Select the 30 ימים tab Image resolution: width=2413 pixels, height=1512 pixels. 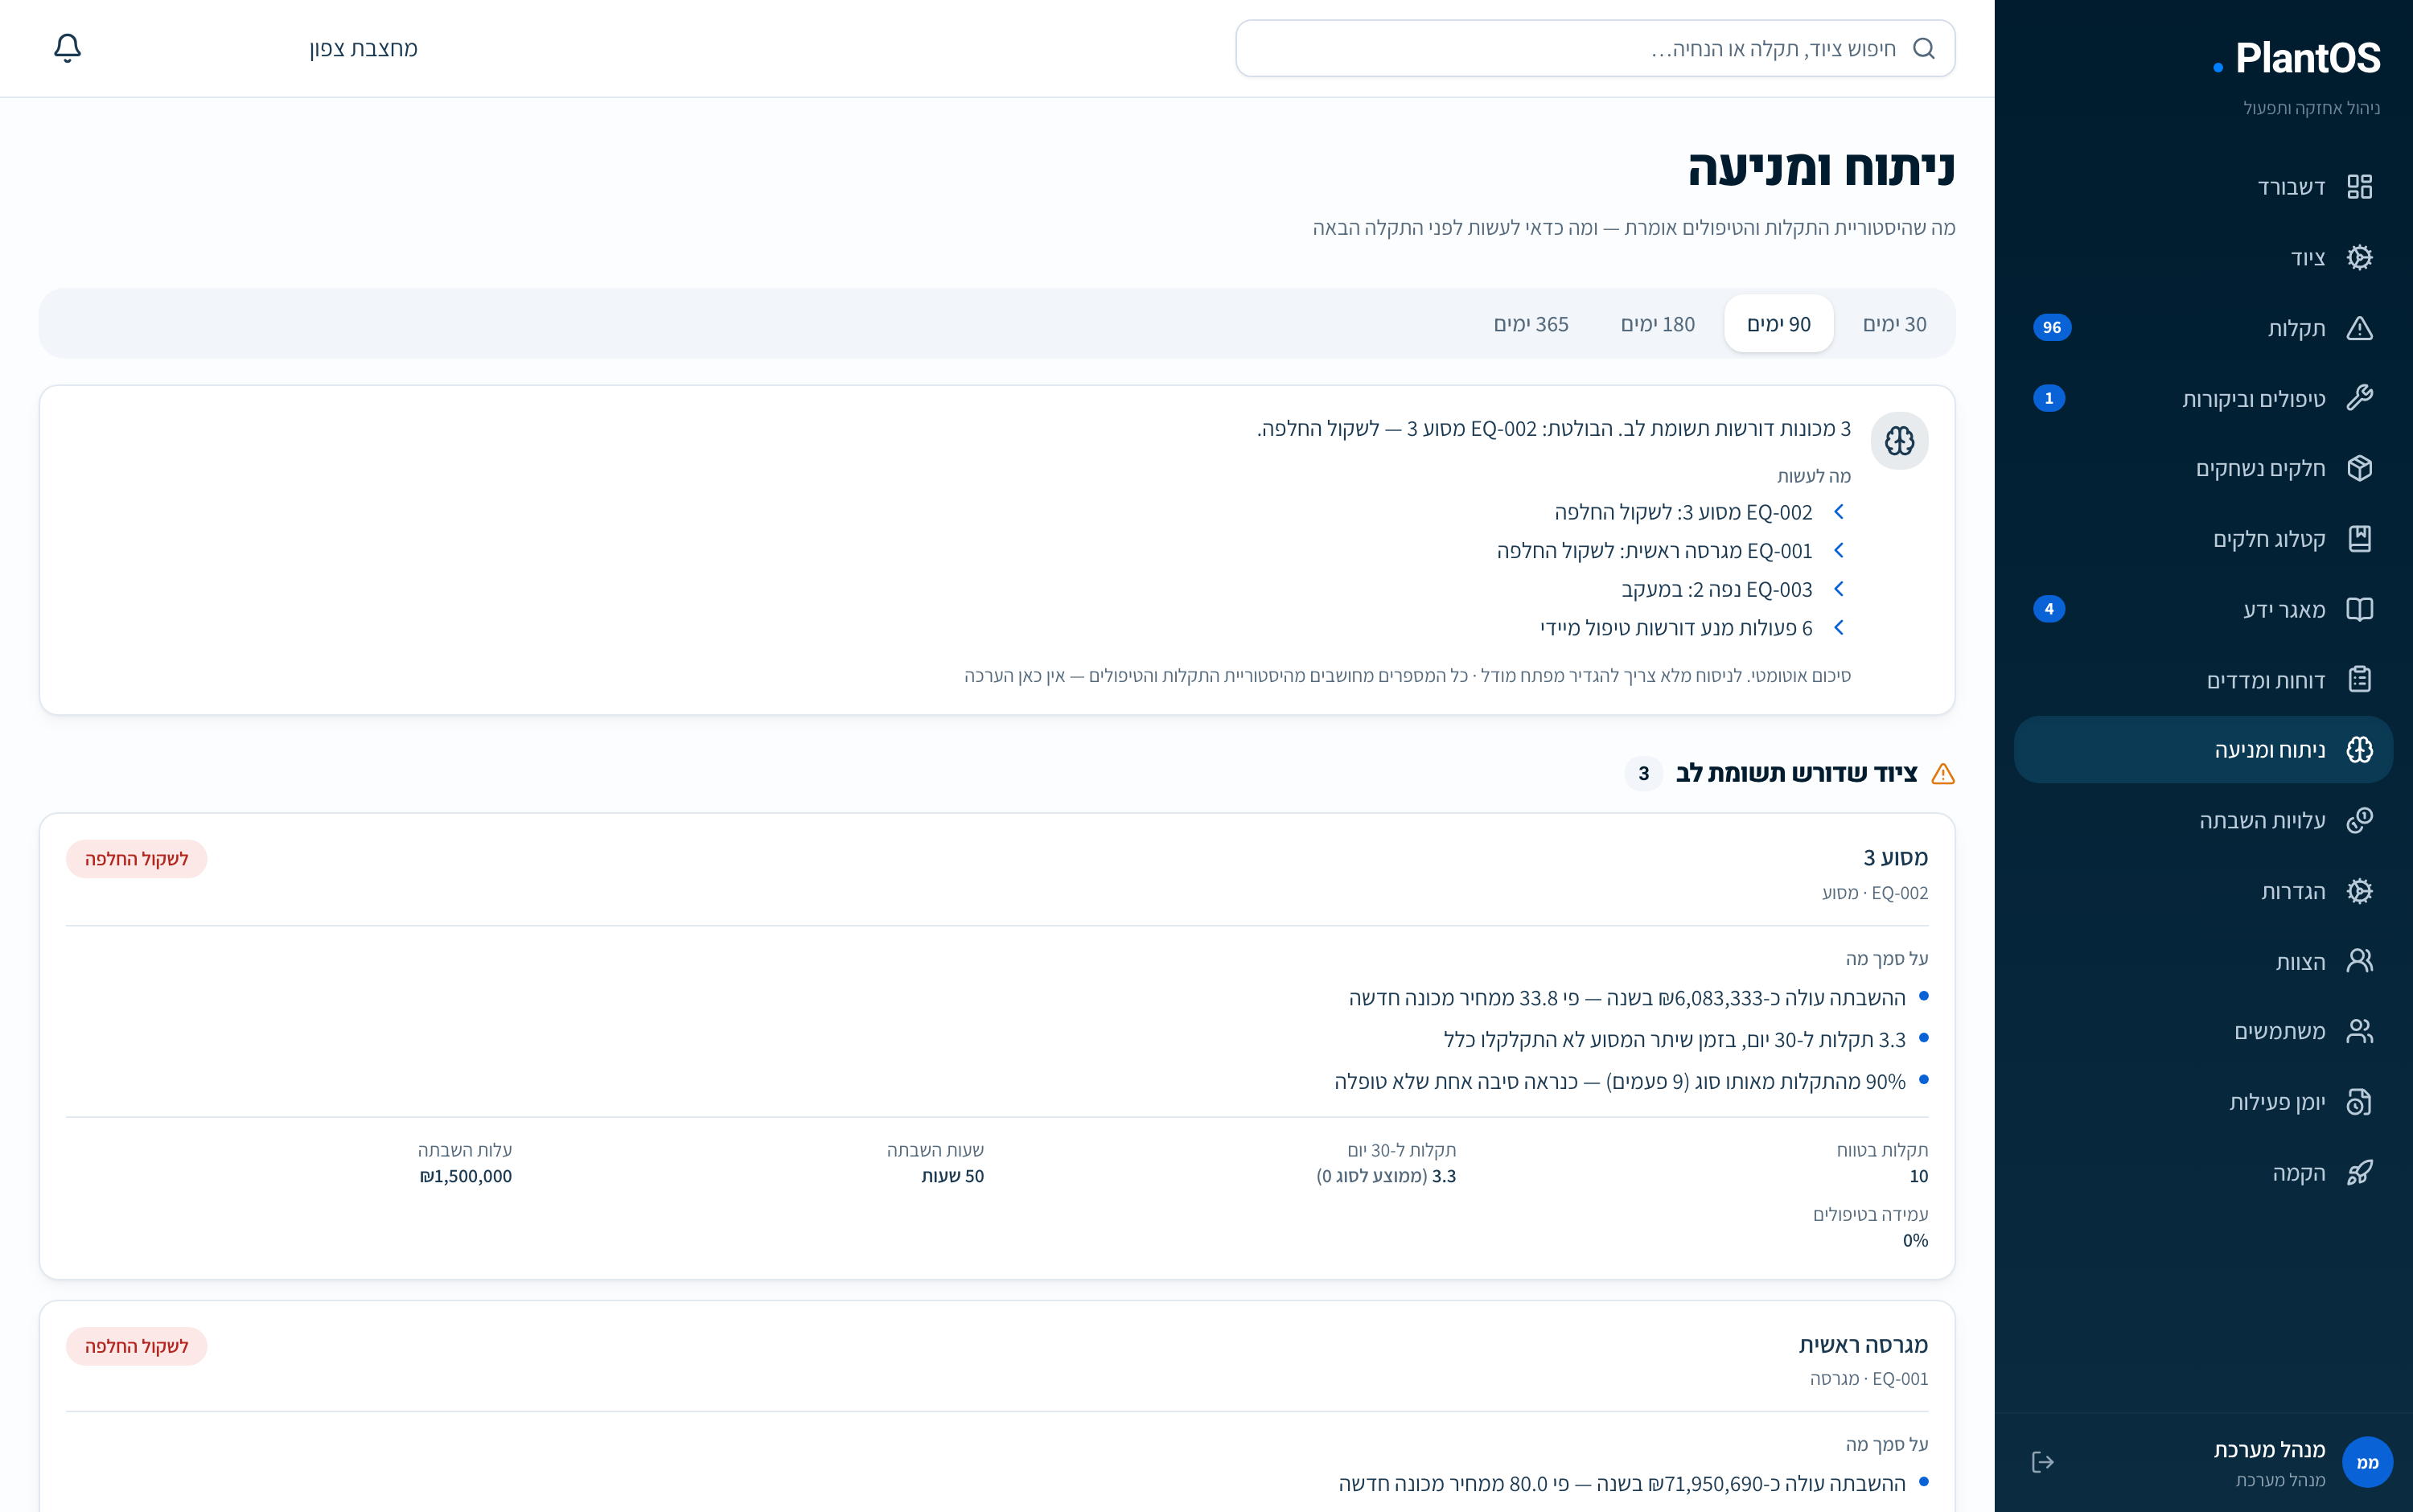point(1894,324)
